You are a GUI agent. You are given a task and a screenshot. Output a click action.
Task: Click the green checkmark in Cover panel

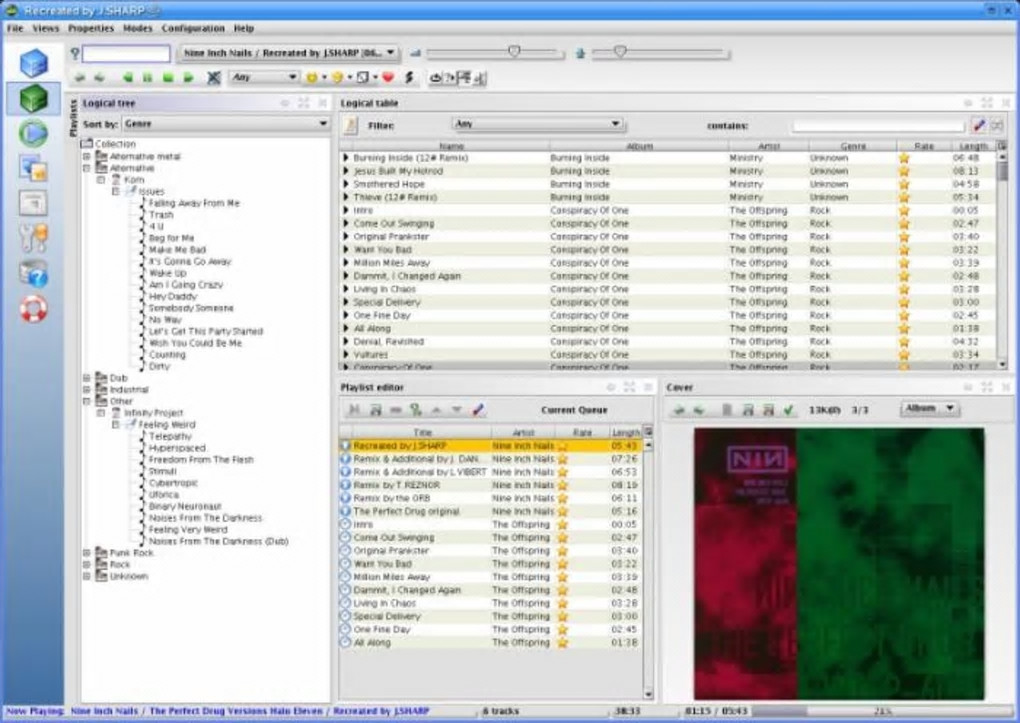point(788,409)
